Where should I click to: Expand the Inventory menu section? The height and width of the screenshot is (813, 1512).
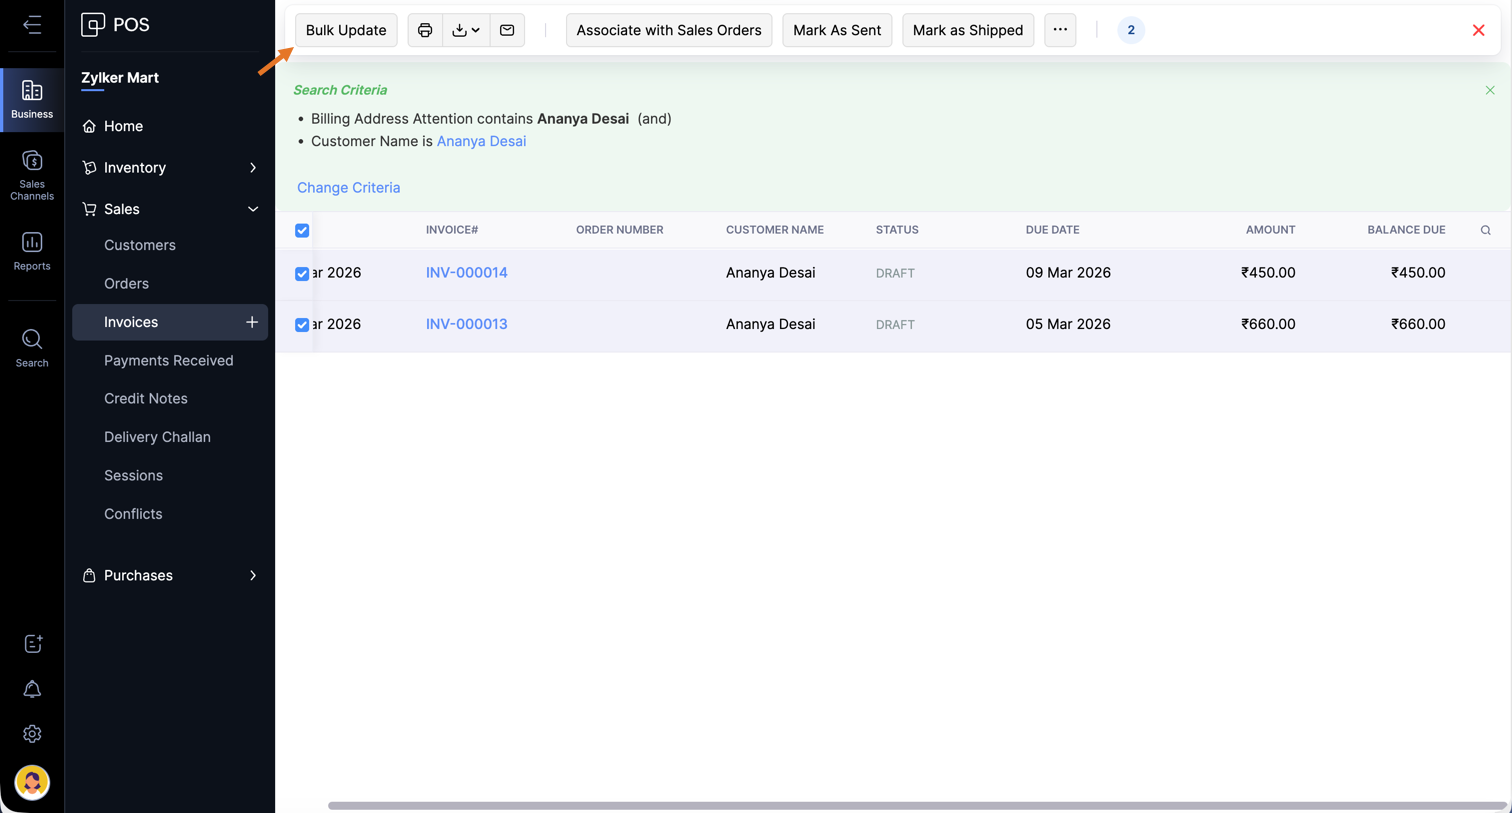tap(170, 168)
